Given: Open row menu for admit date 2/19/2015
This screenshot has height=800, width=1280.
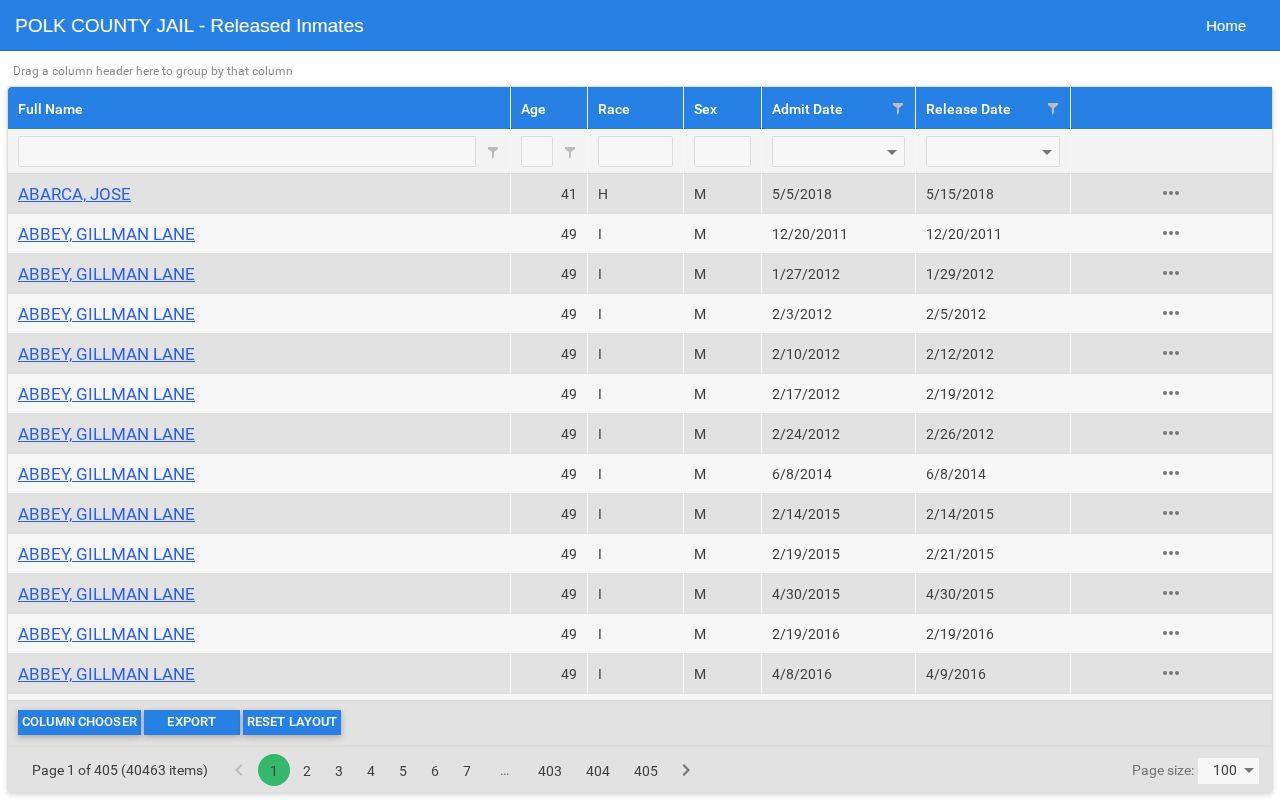Looking at the screenshot, I should click(1171, 553).
